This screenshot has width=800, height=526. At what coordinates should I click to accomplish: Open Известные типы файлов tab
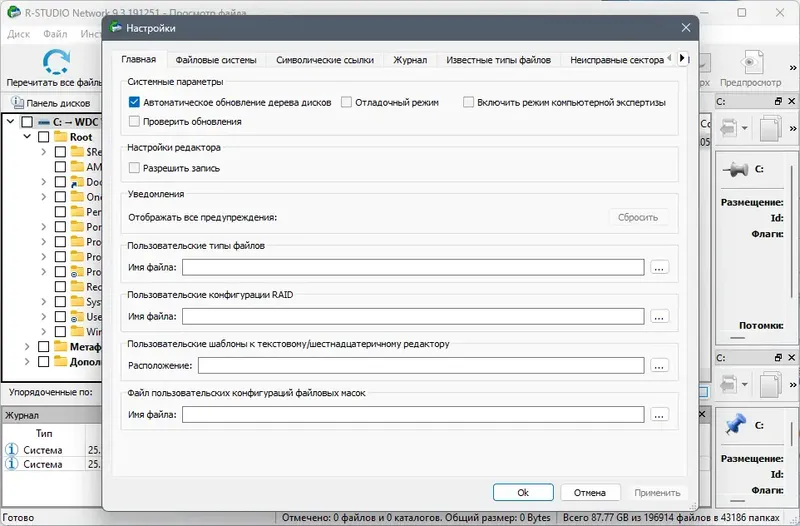498,60
